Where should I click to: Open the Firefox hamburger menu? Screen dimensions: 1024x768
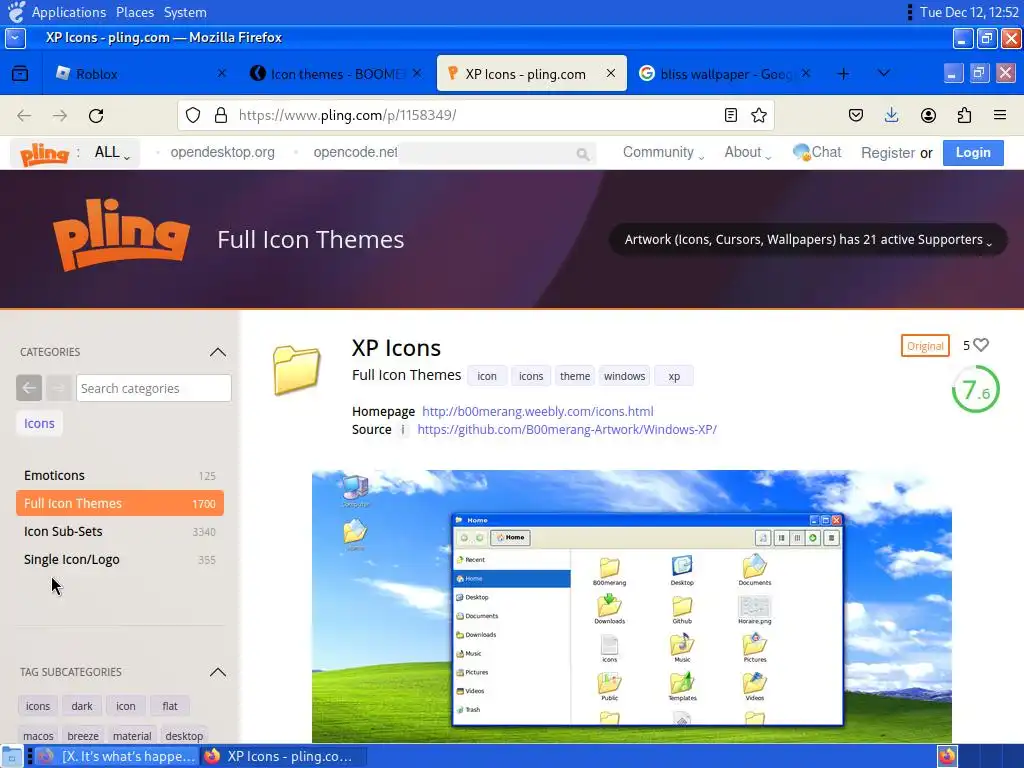[1000, 116]
